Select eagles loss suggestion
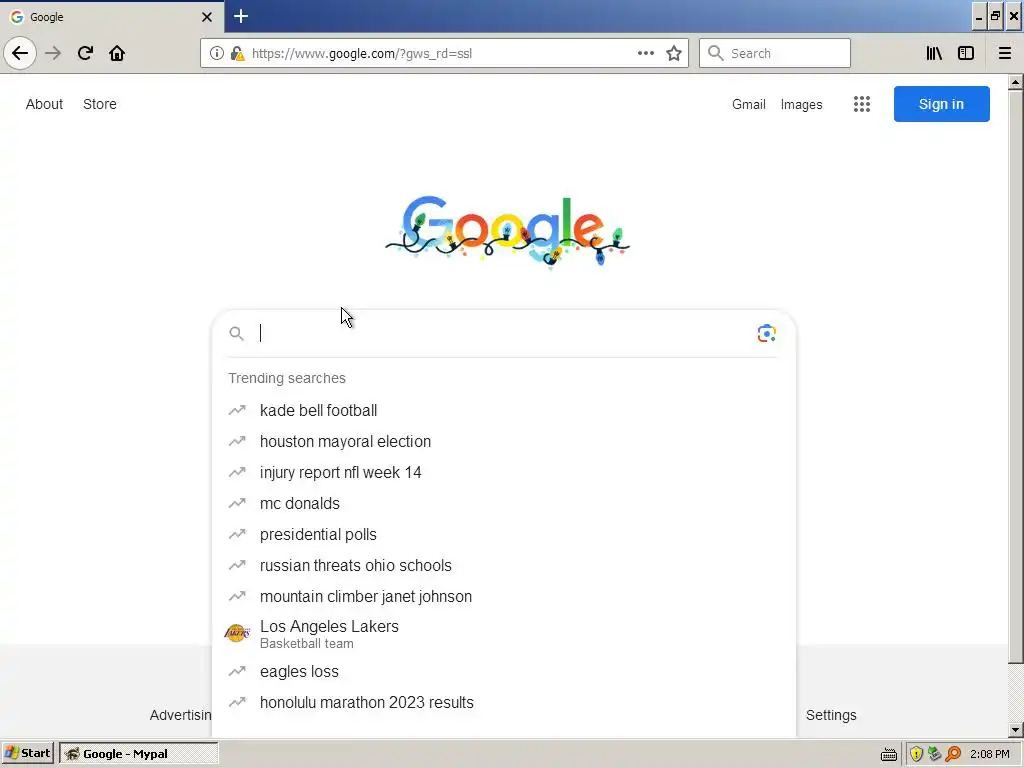1024x768 pixels. 504,671
